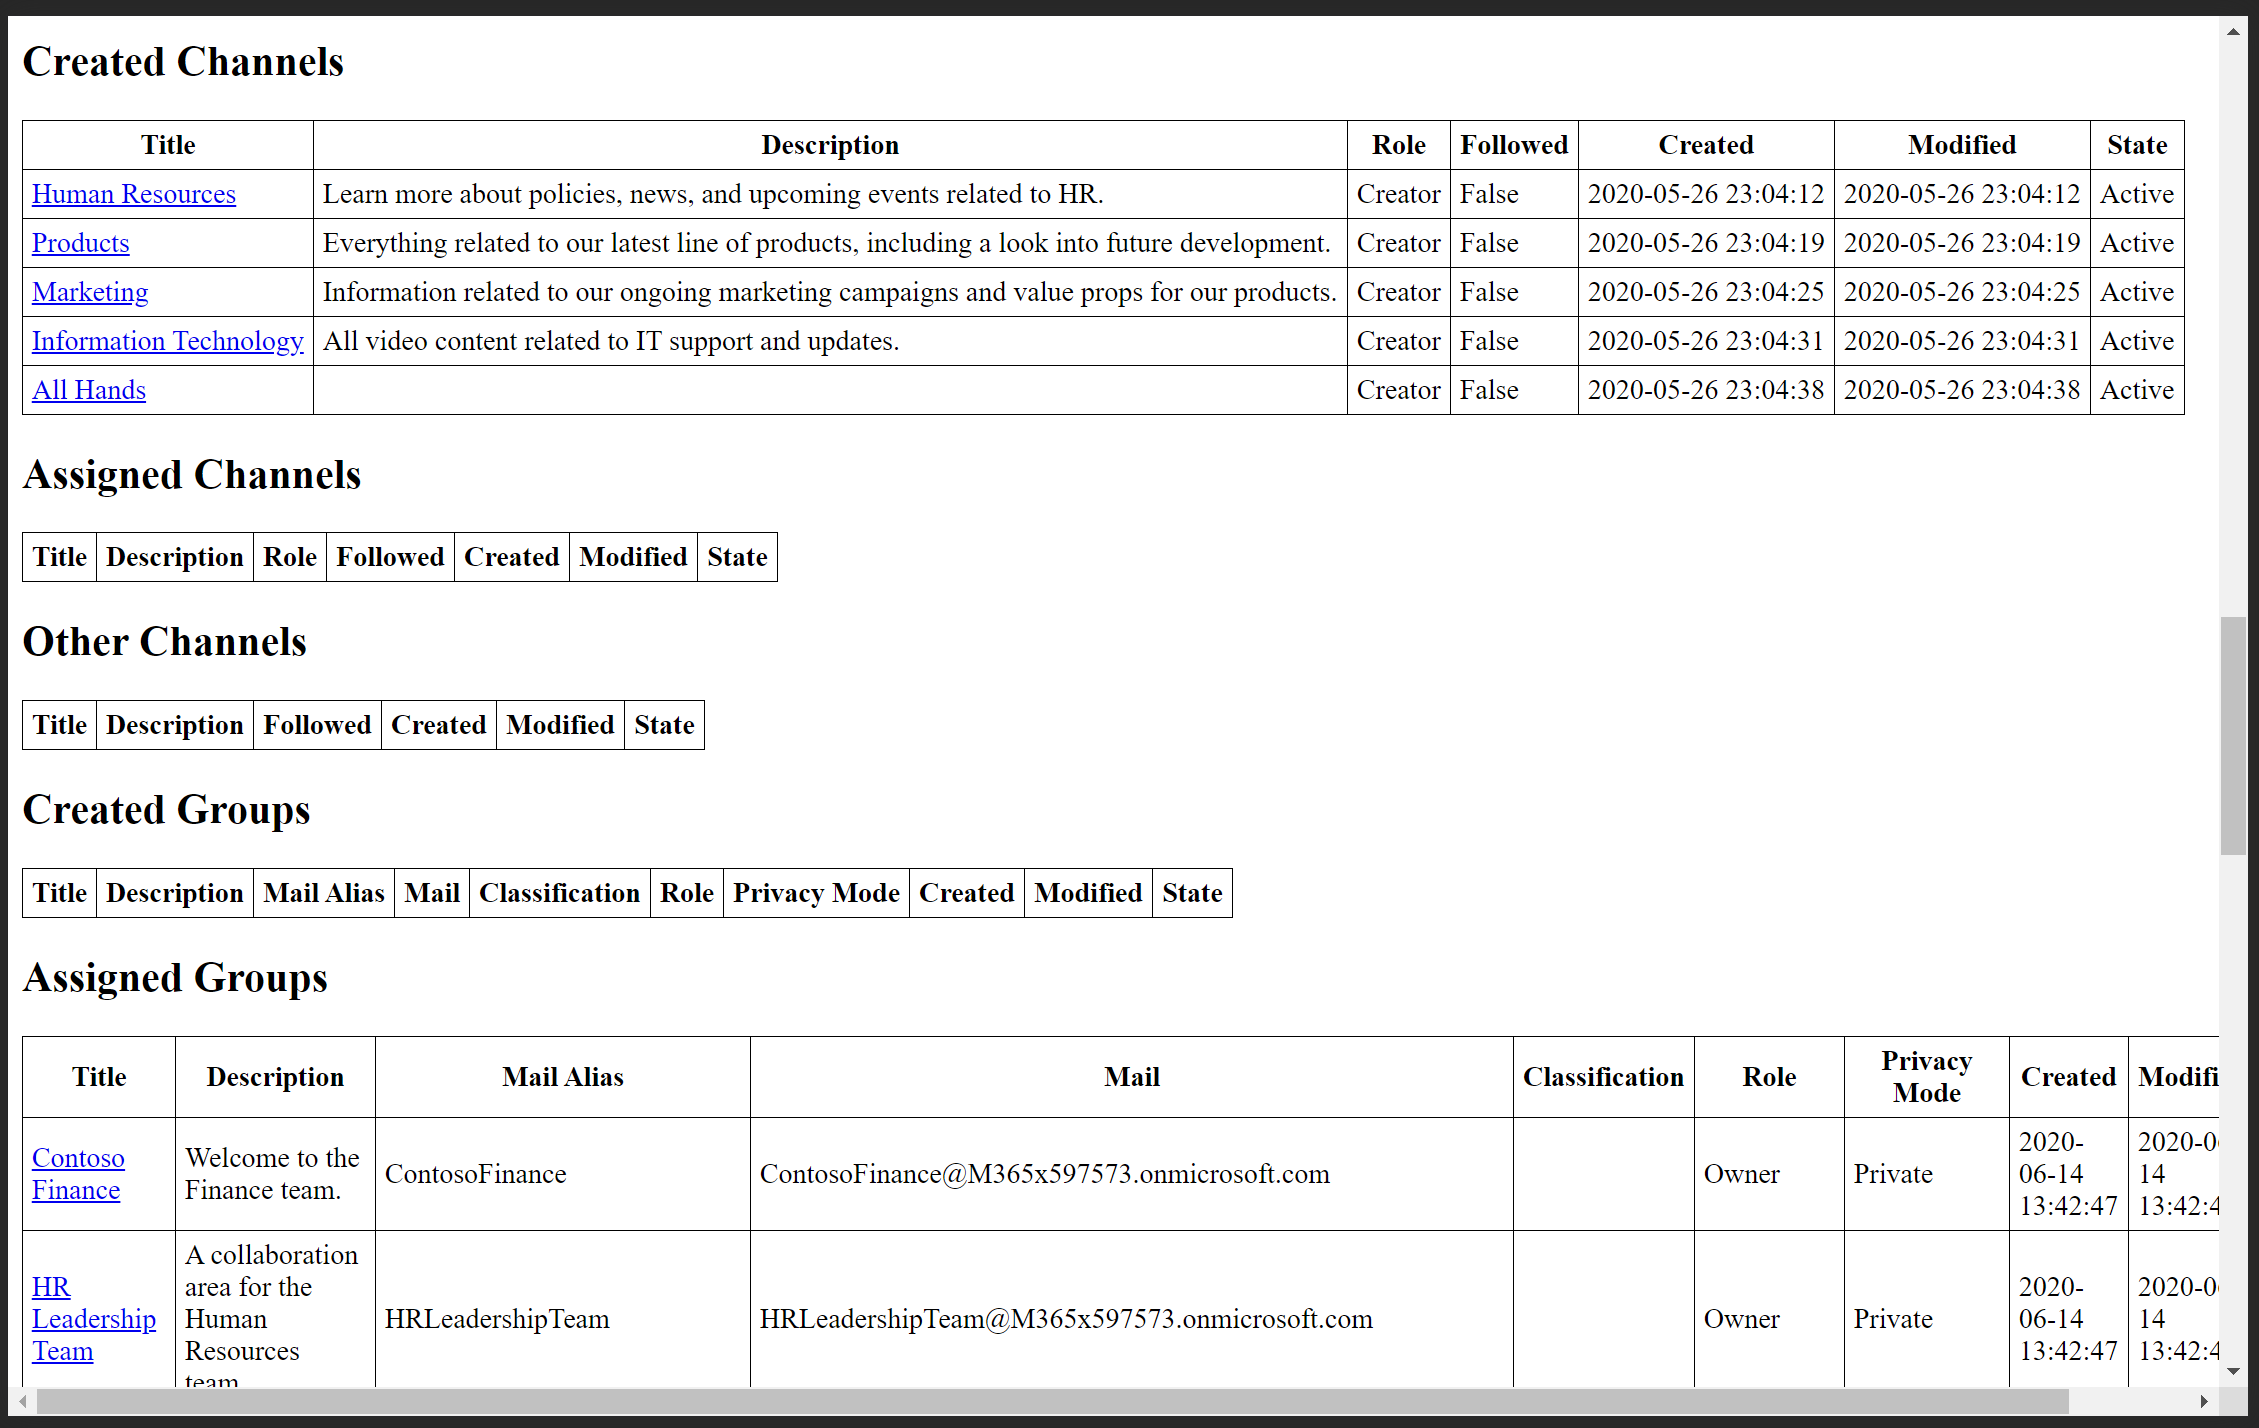Click the Created timestamp 2020-05-26 23:04:25
The width and height of the screenshot is (2259, 1428).
point(1706,292)
